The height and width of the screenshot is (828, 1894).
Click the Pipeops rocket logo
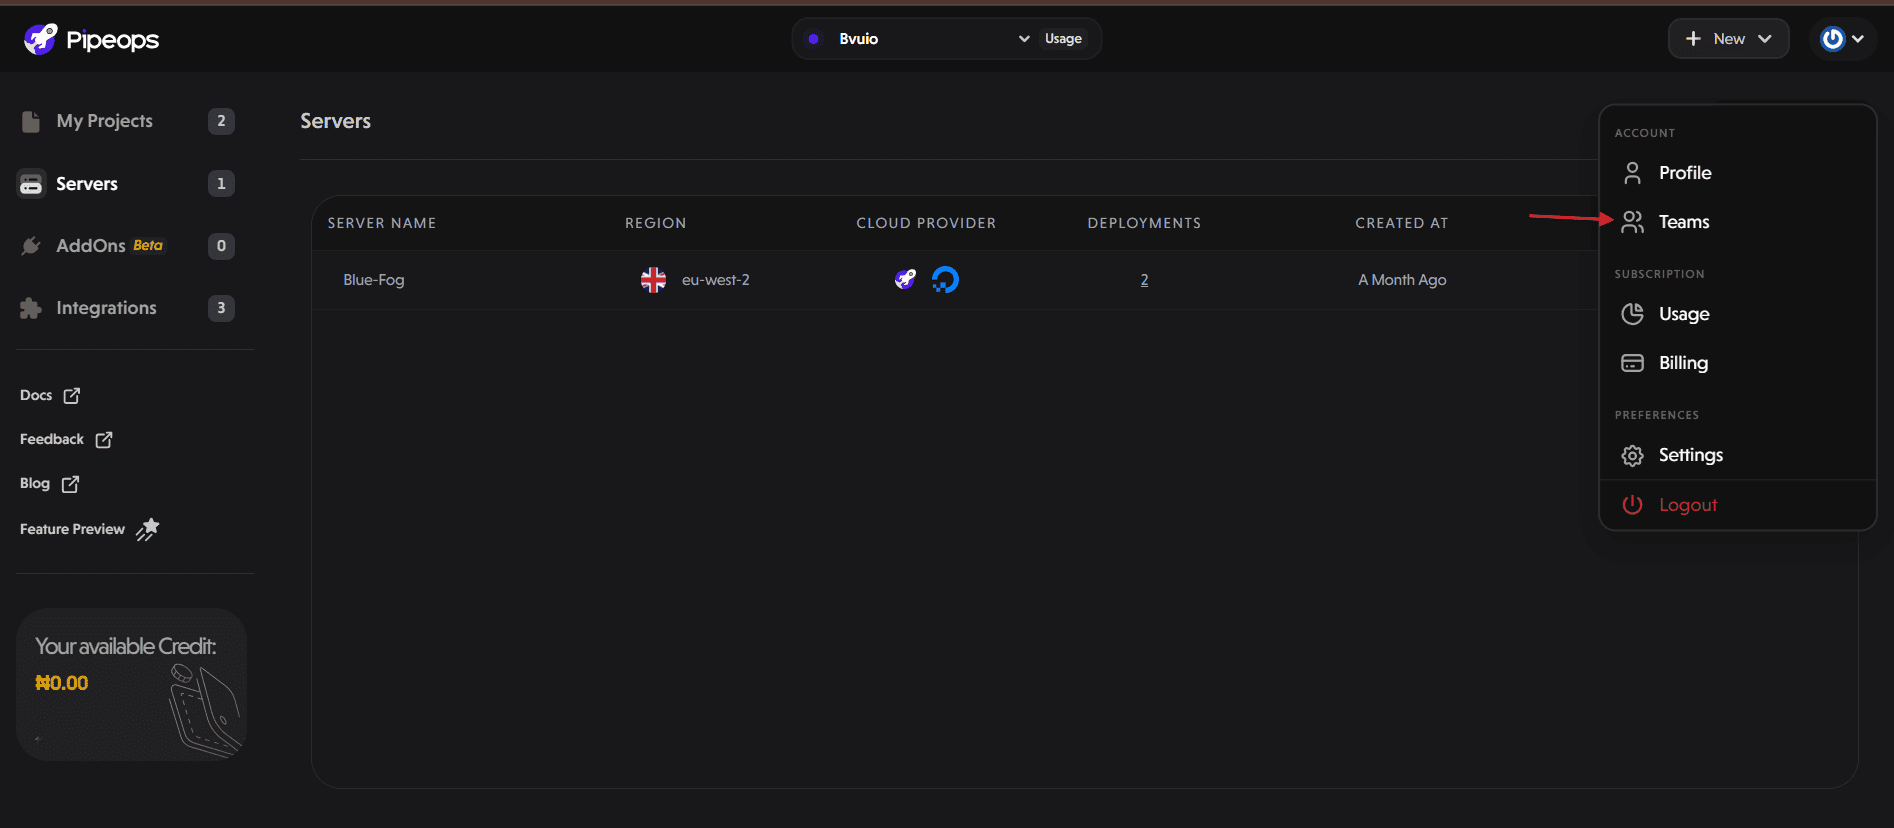click(41, 39)
